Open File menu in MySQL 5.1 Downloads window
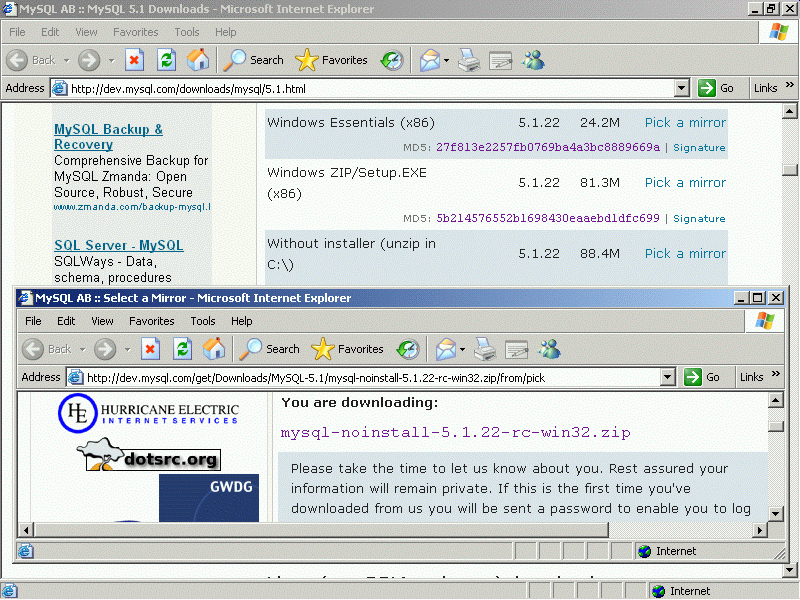The width and height of the screenshot is (800, 600). click(x=17, y=32)
